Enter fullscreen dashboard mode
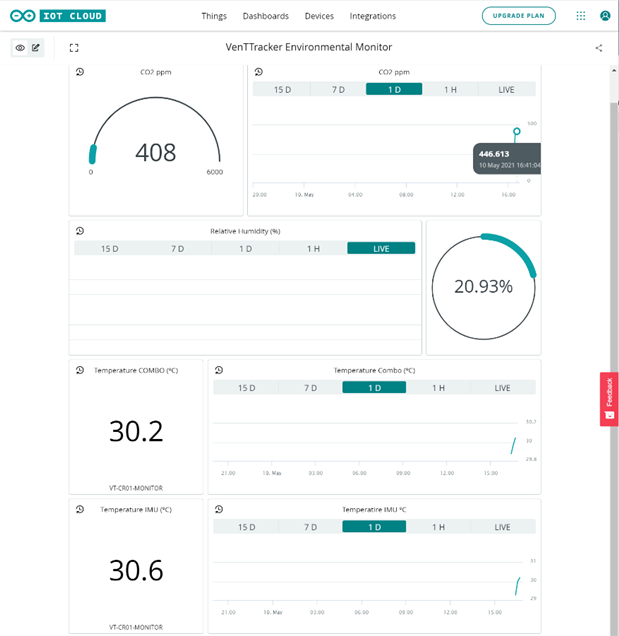The height and width of the screenshot is (636, 619). (x=74, y=48)
